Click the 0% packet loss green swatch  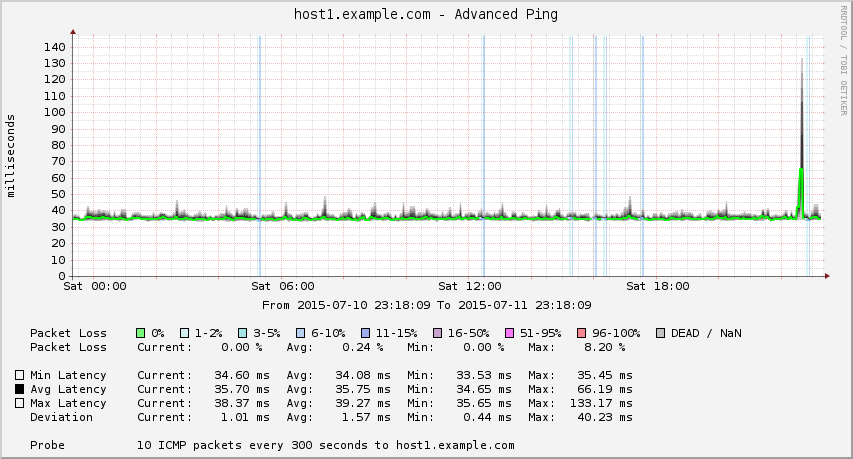pyautogui.click(x=141, y=333)
